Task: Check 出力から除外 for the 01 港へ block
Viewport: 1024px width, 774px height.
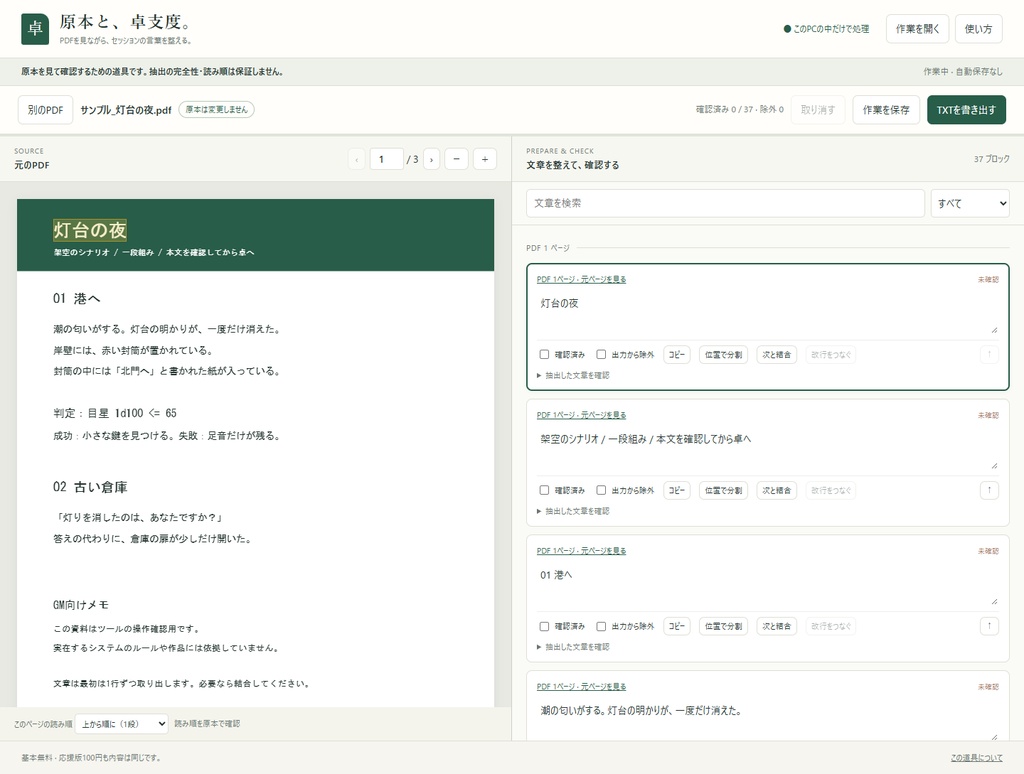Action: (x=601, y=626)
